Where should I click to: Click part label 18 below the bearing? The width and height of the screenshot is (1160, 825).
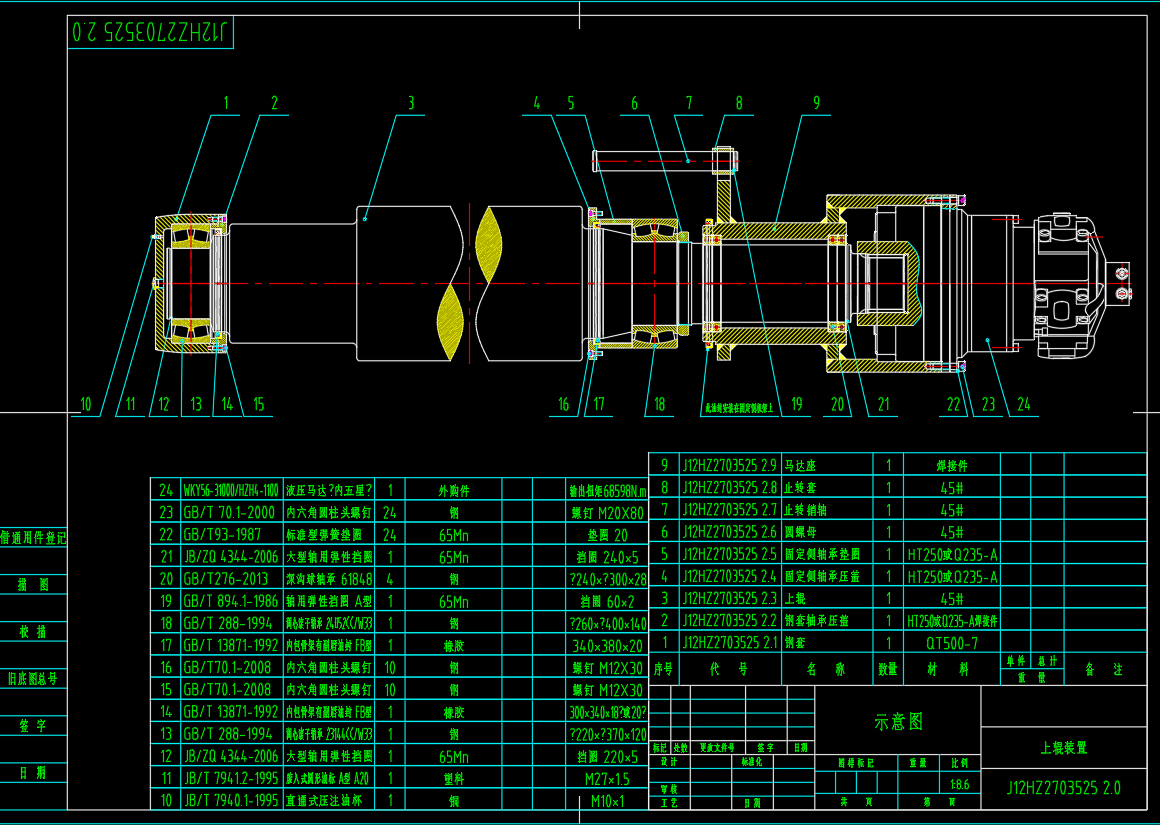pyautogui.click(x=659, y=404)
